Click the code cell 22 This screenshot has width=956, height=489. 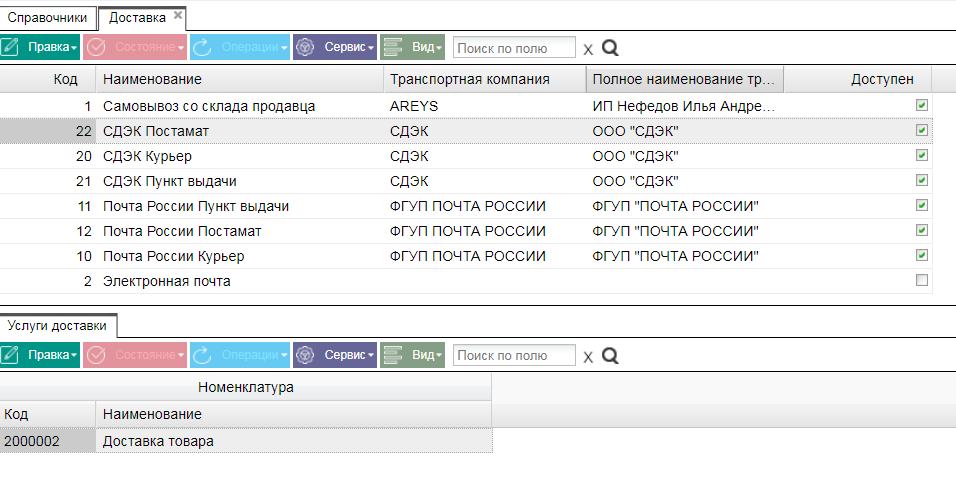tap(48, 131)
